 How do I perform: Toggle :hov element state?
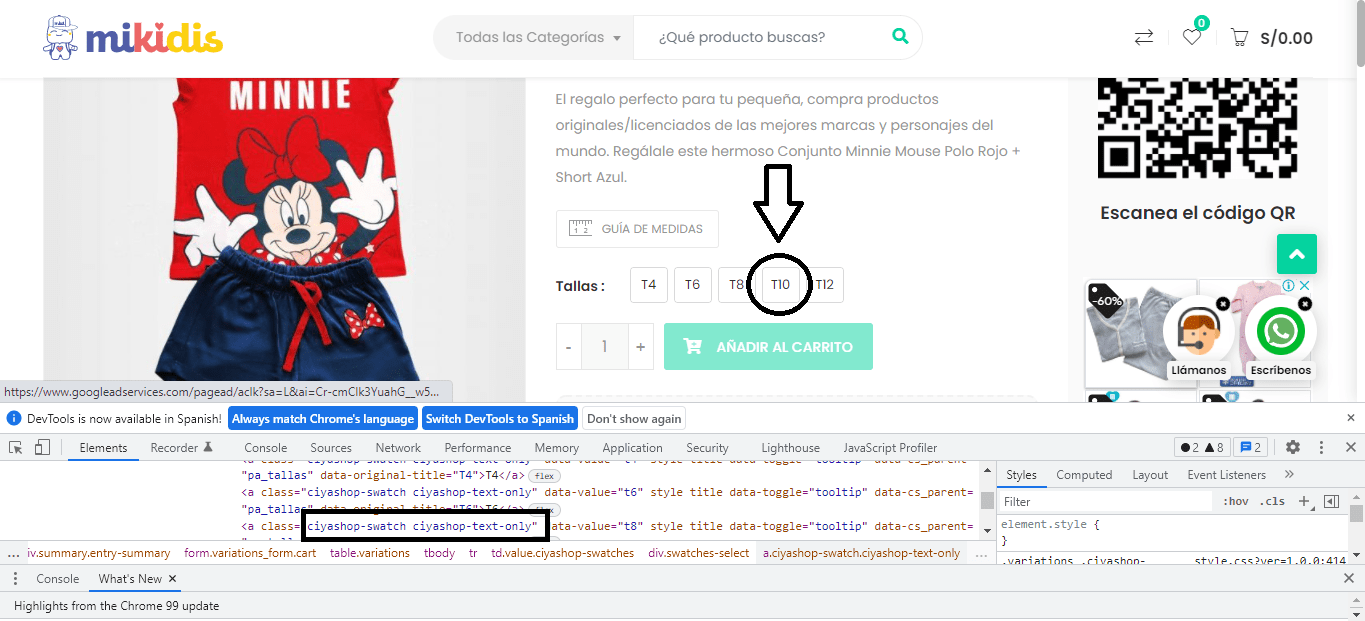(1236, 501)
